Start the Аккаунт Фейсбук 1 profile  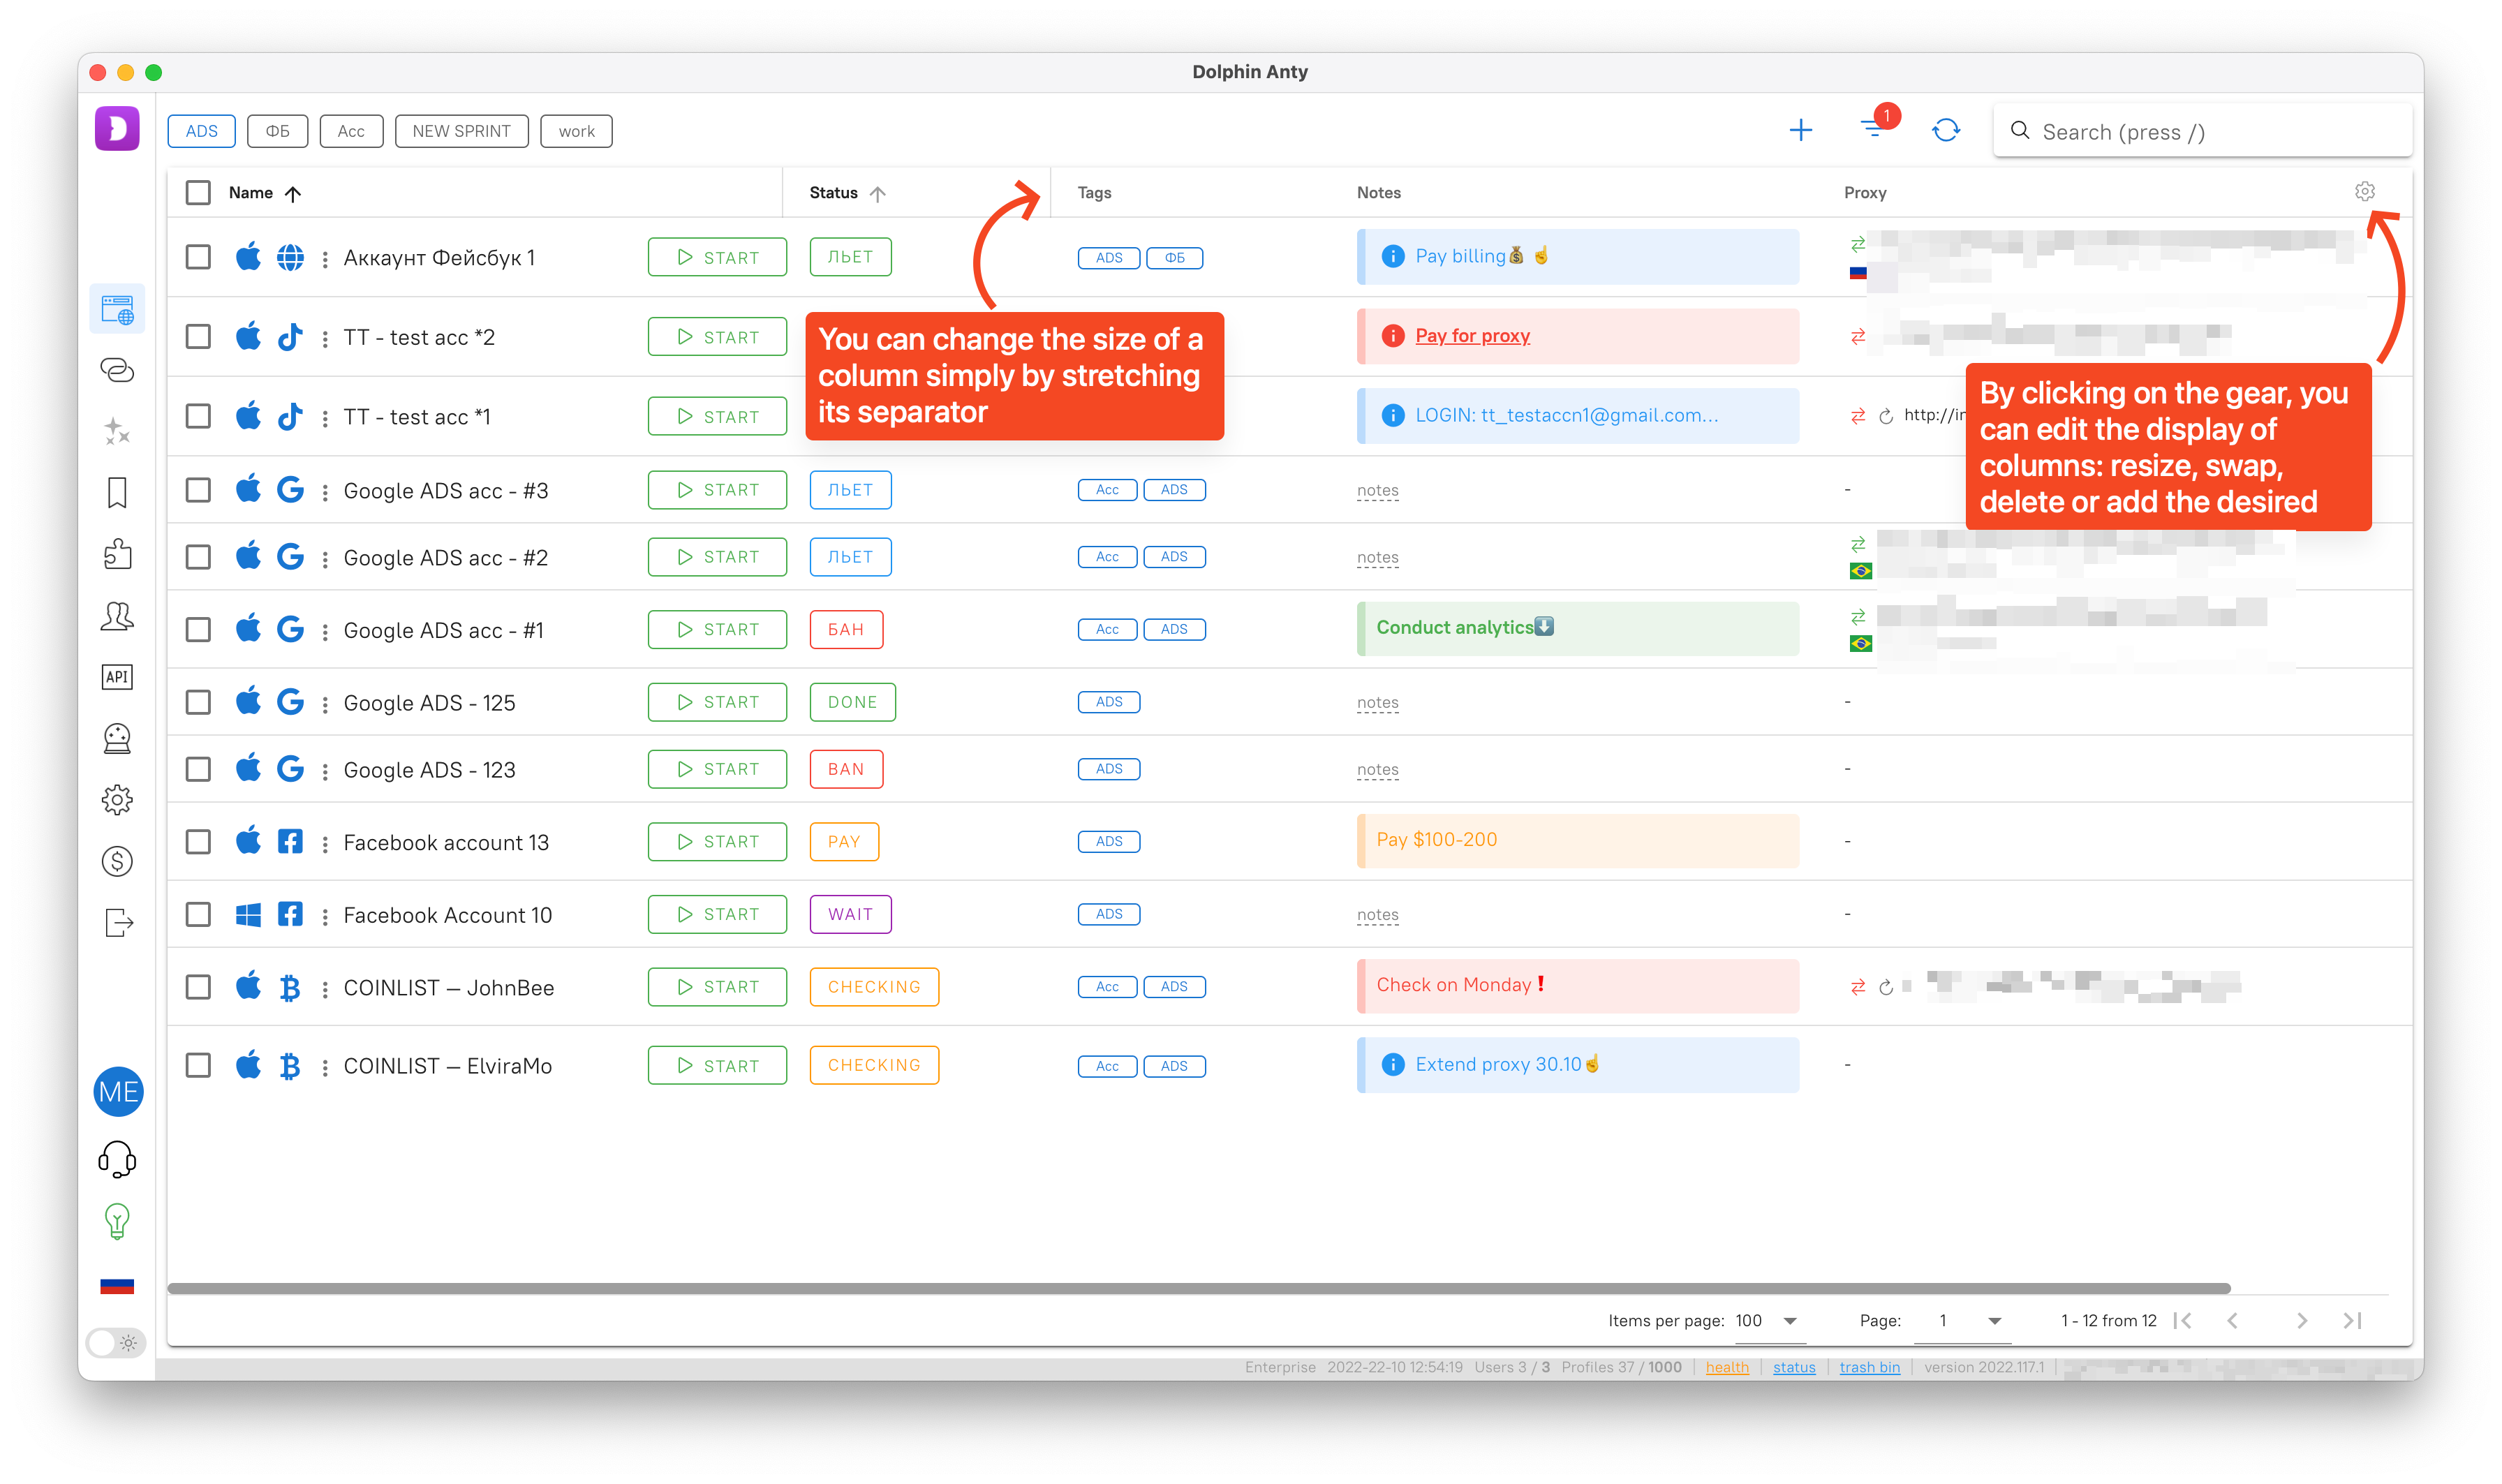click(717, 257)
